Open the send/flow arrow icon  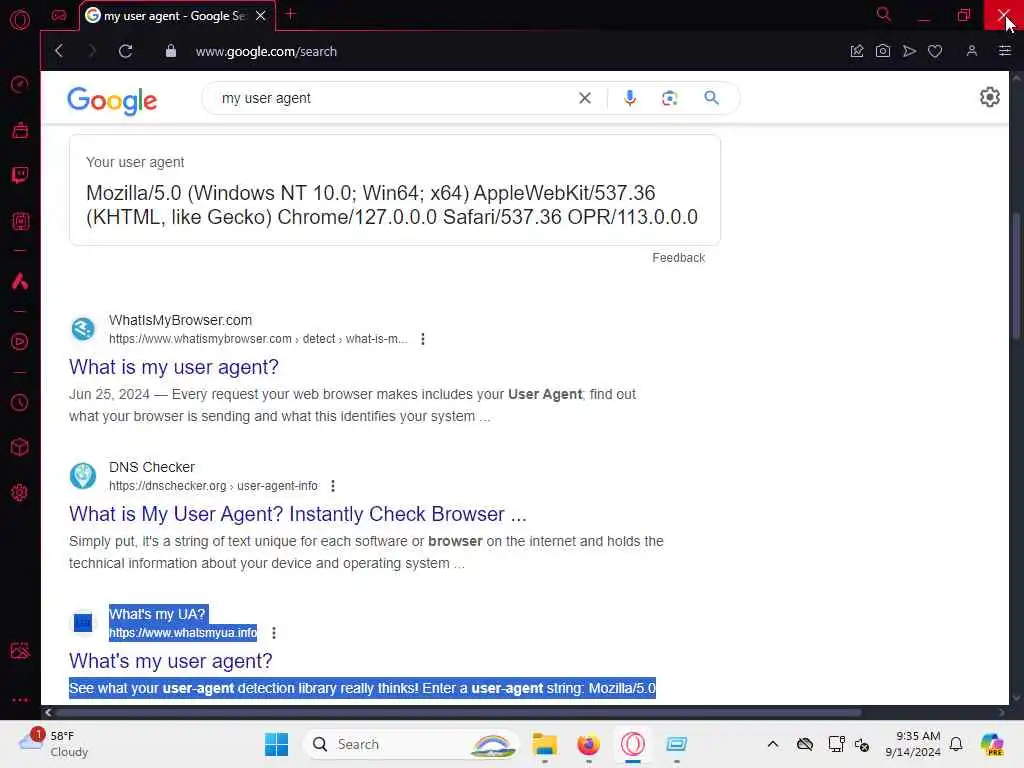pos(909,51)
